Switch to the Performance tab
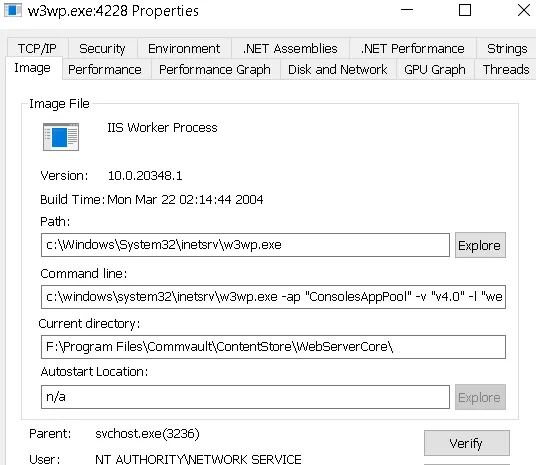This screenshot has width=536, height=465. (105, 69)
